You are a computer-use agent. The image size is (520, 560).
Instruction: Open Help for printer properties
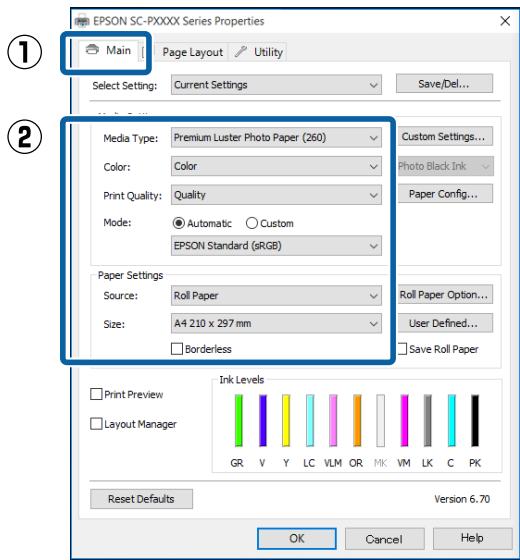472,538
